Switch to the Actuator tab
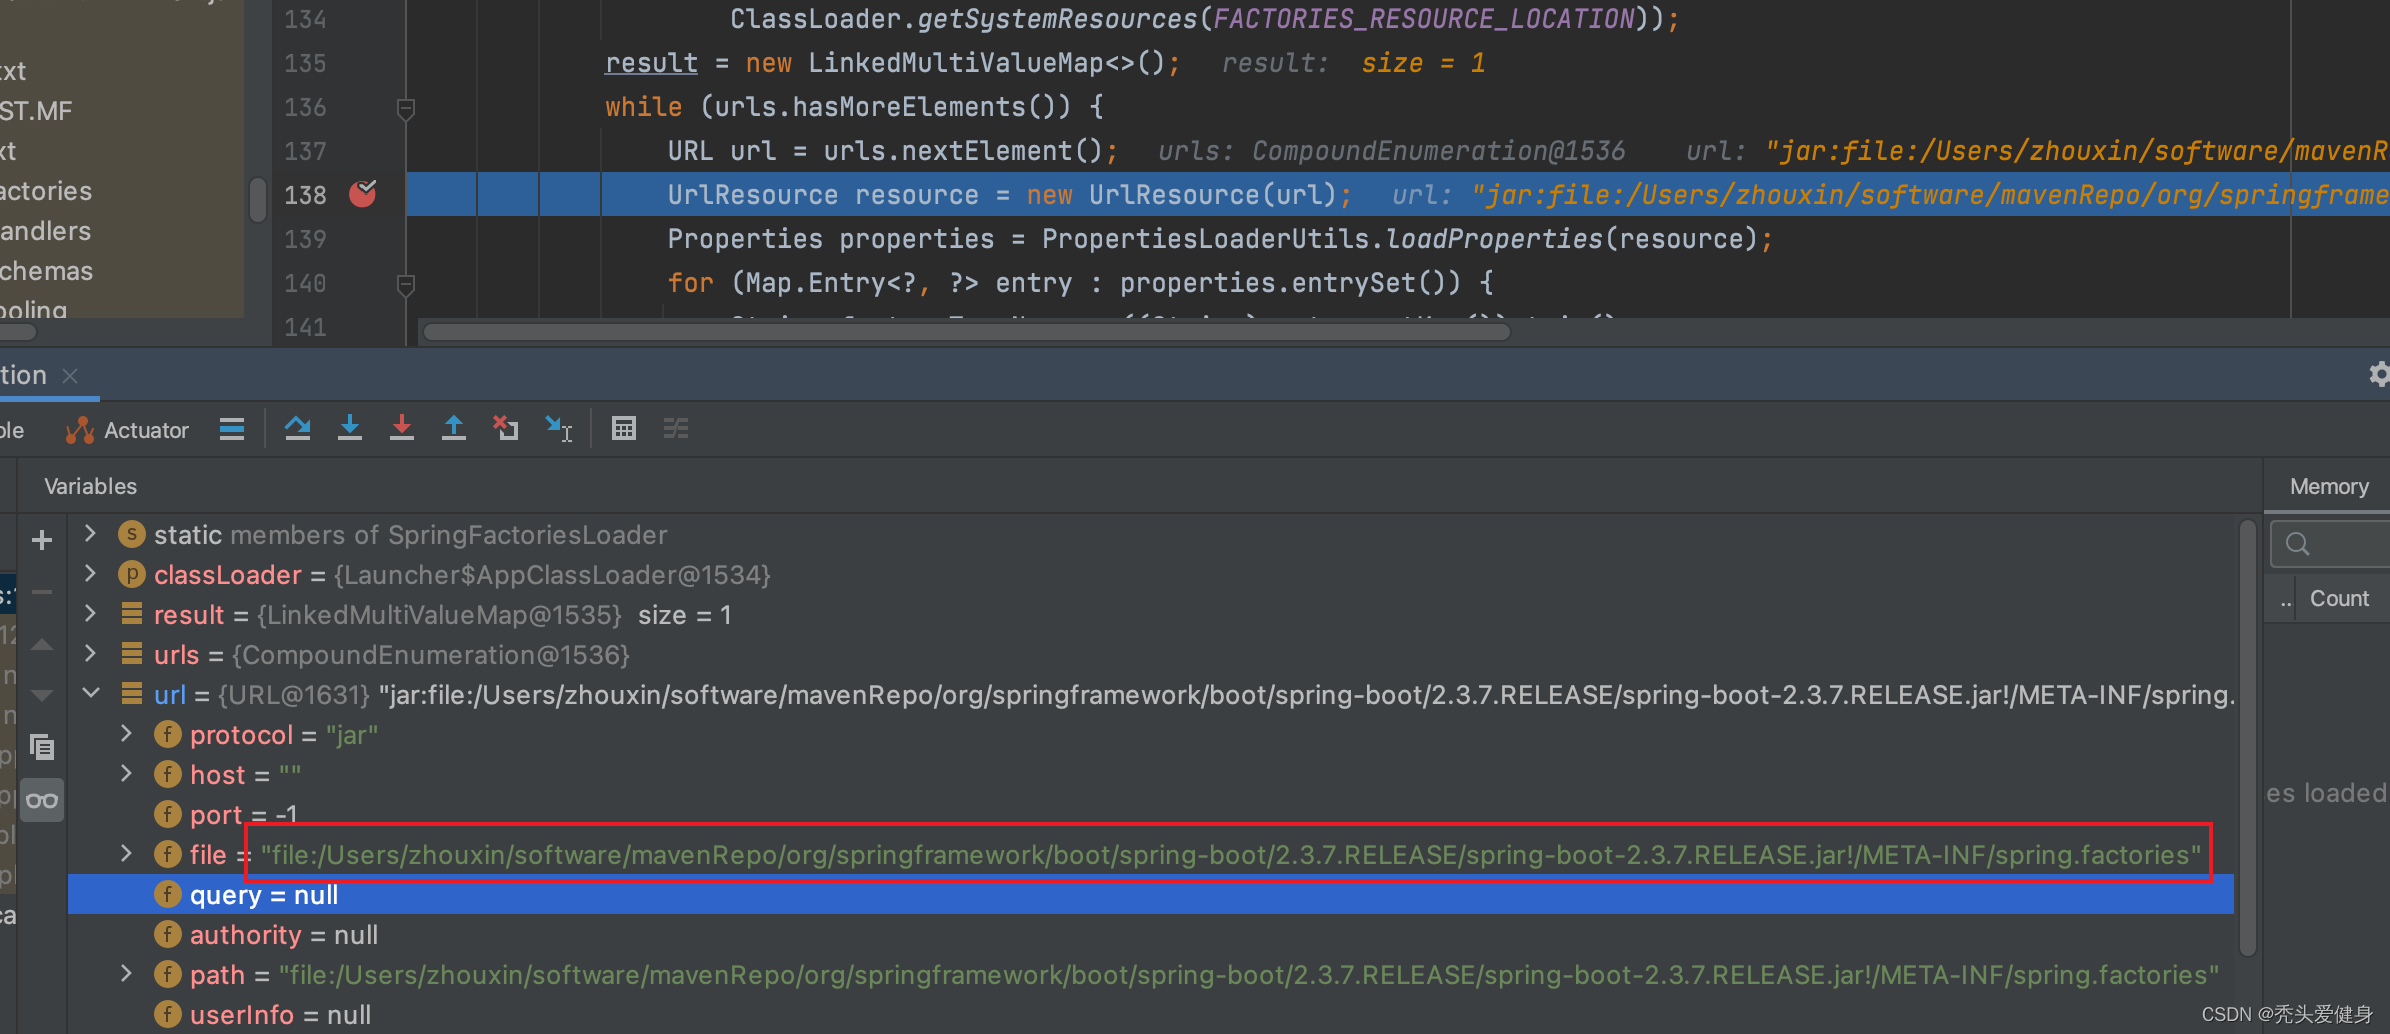This screenshot has width=2390, height=1034. [x=128, y=430]
